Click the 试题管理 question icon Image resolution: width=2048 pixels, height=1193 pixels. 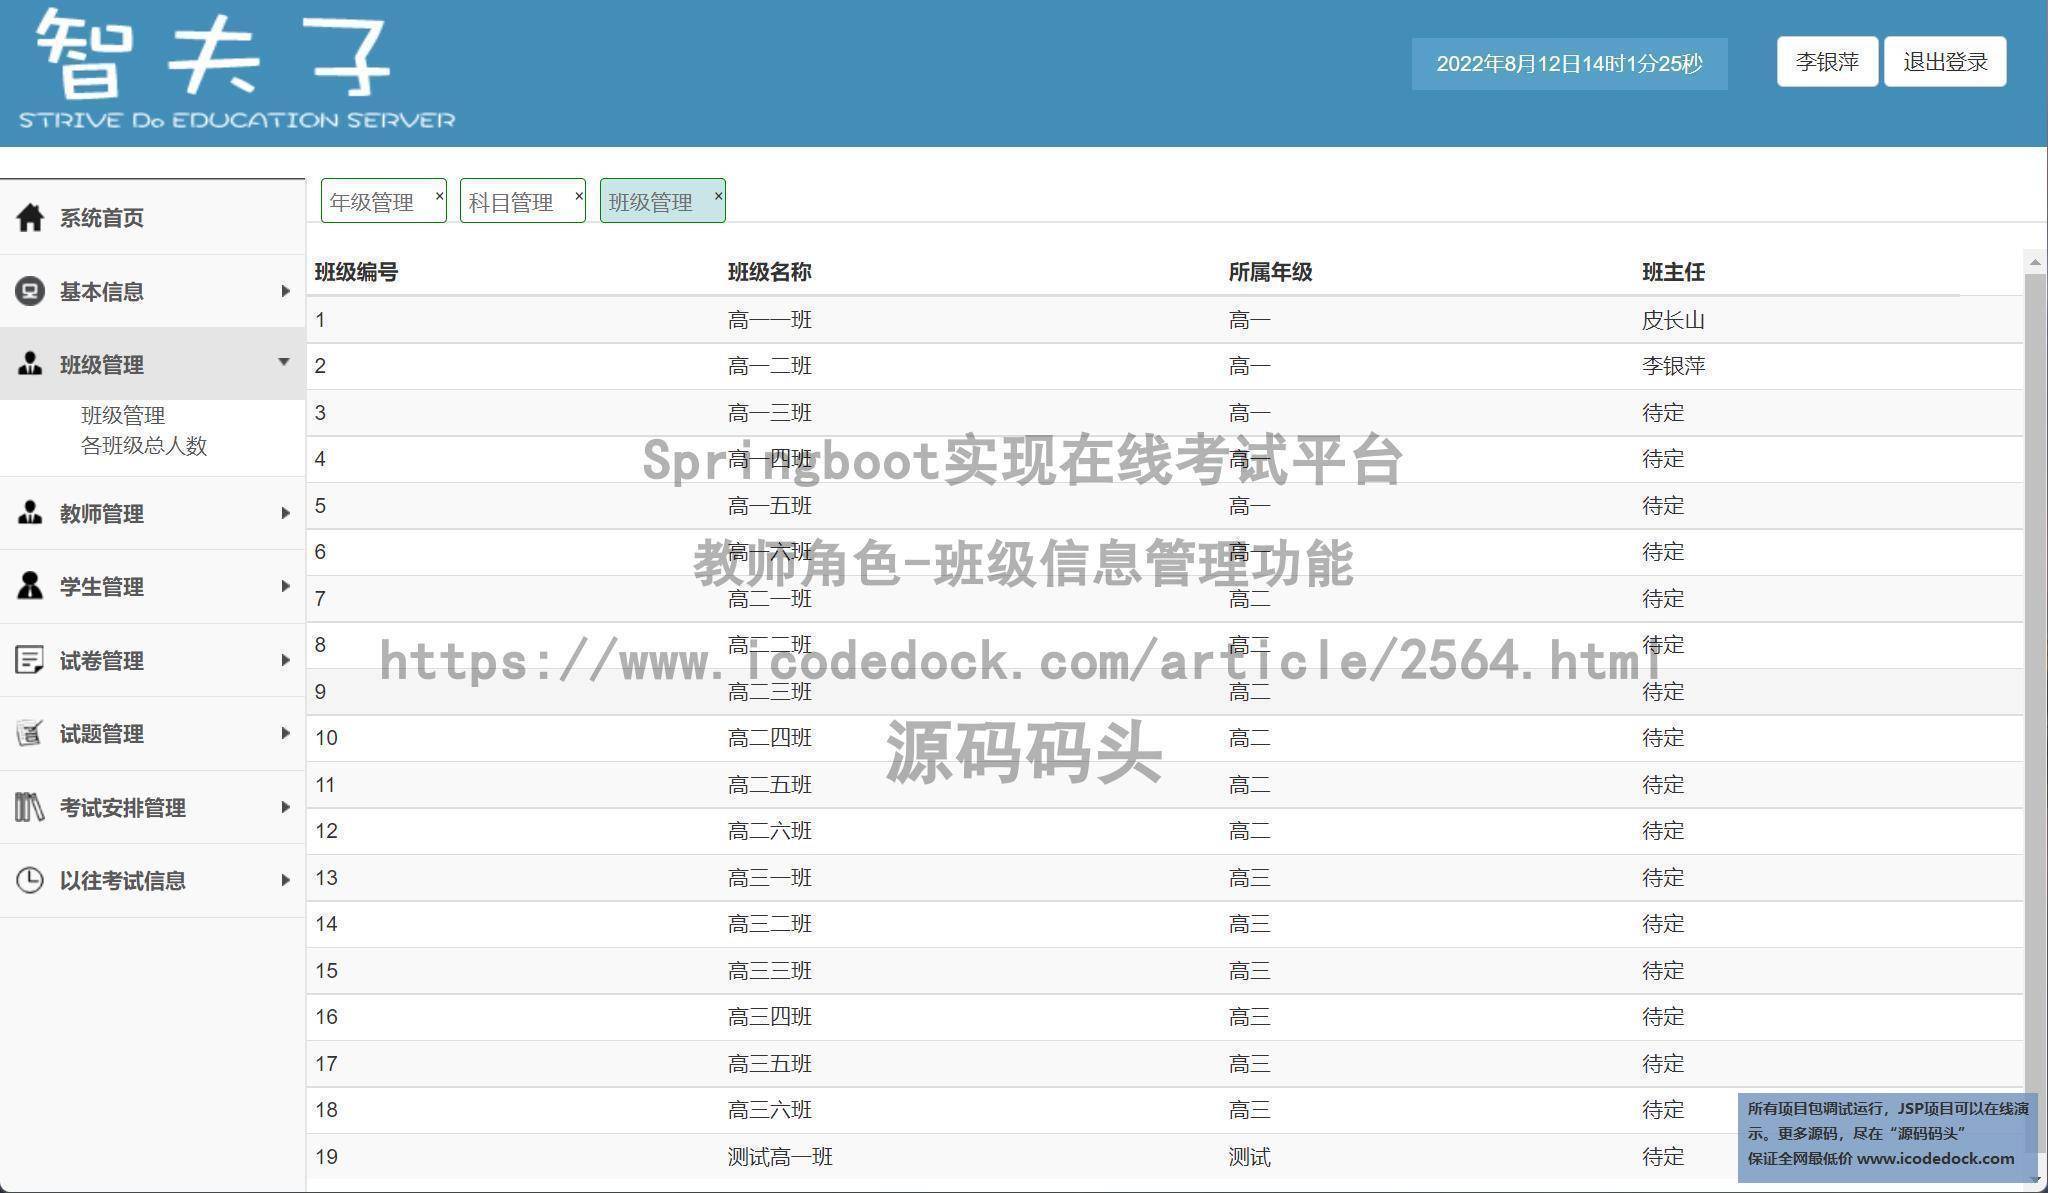click(x=30, y=733)
